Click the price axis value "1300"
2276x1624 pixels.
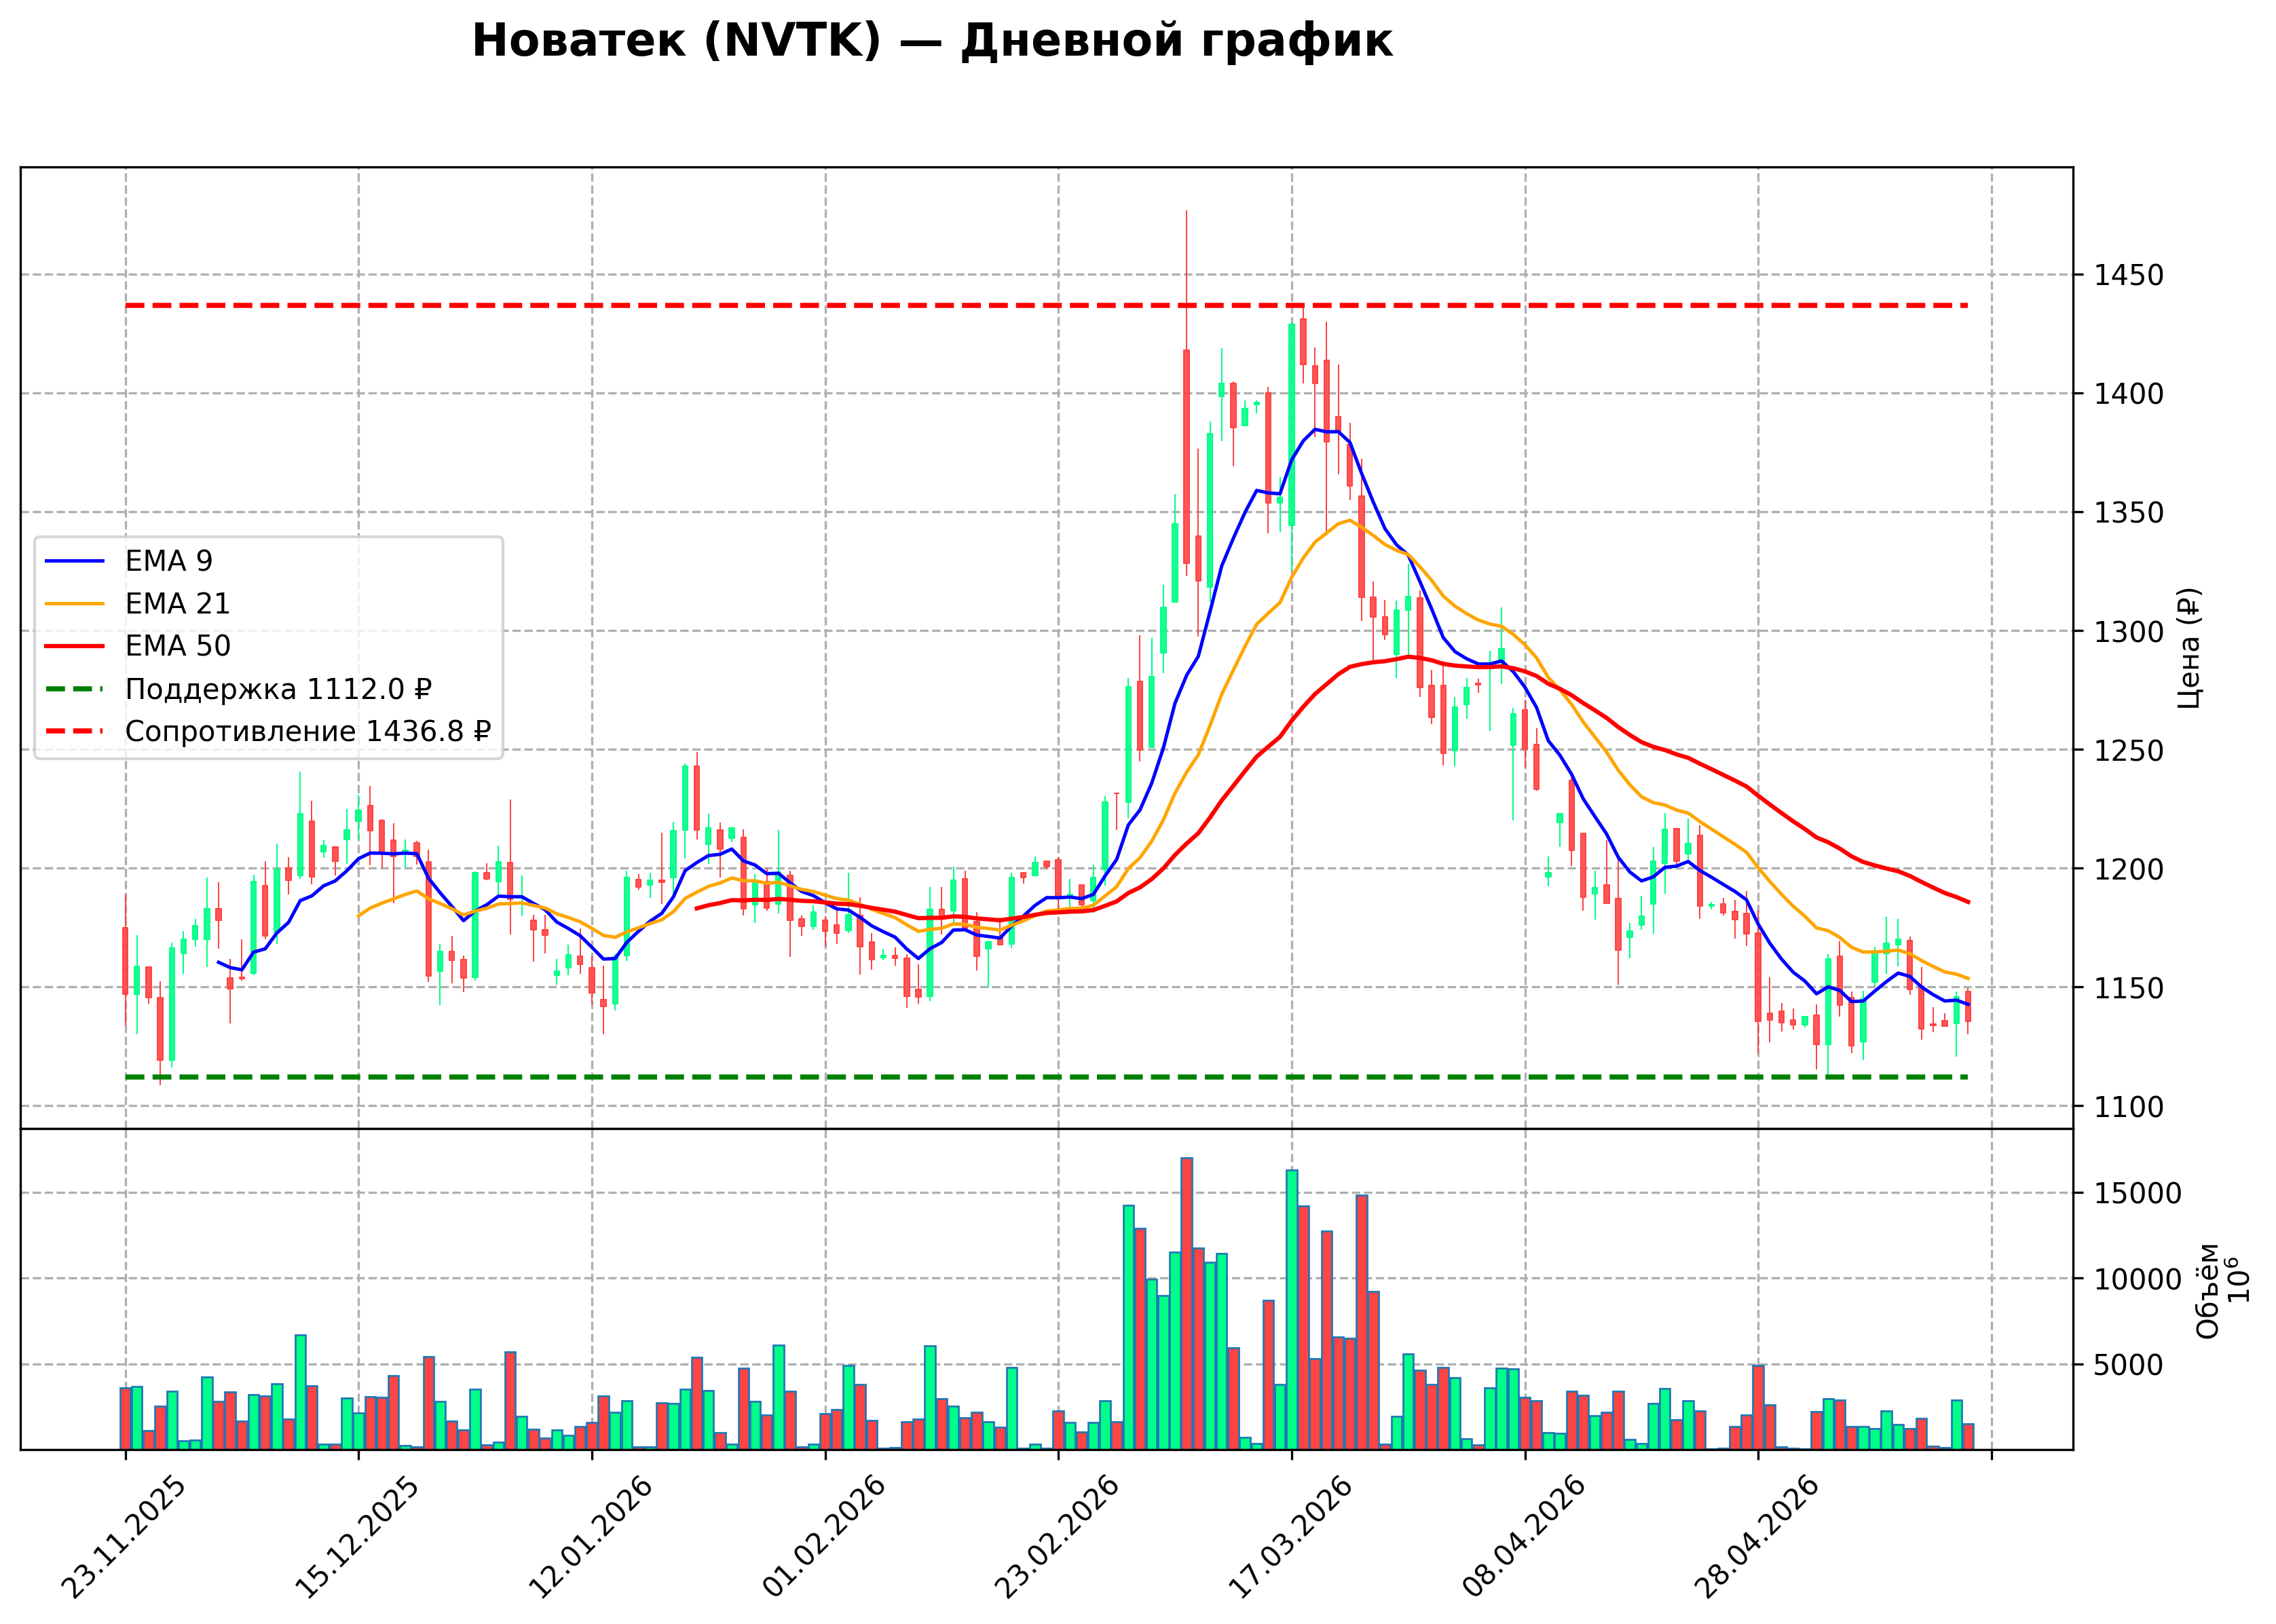(2129, 631)
